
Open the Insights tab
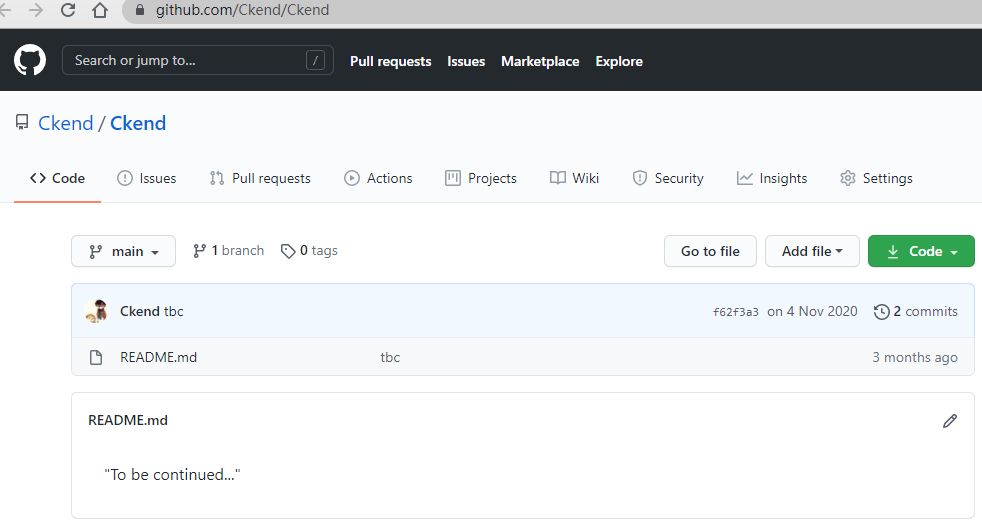pyautogui.click(x=772, y=179)
